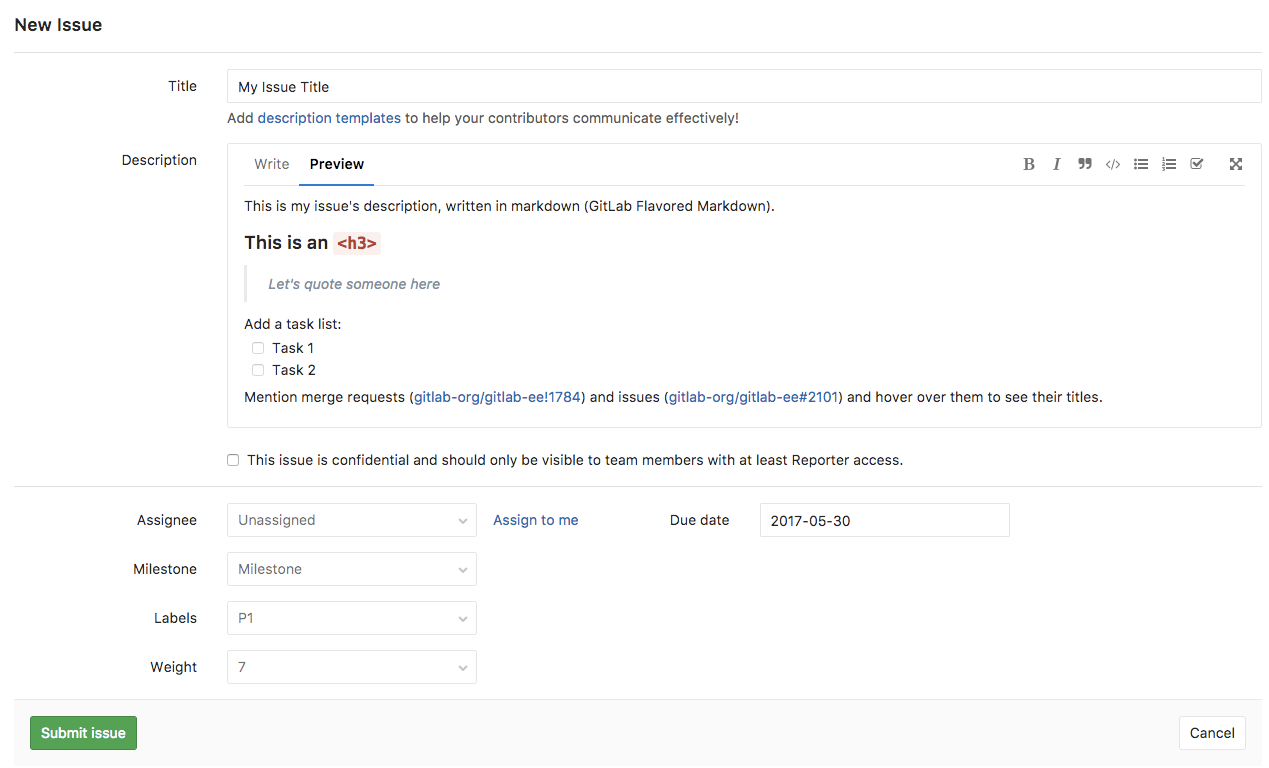
Task: Expand the editor to fullscreen mode
Action: point(1236,164)
